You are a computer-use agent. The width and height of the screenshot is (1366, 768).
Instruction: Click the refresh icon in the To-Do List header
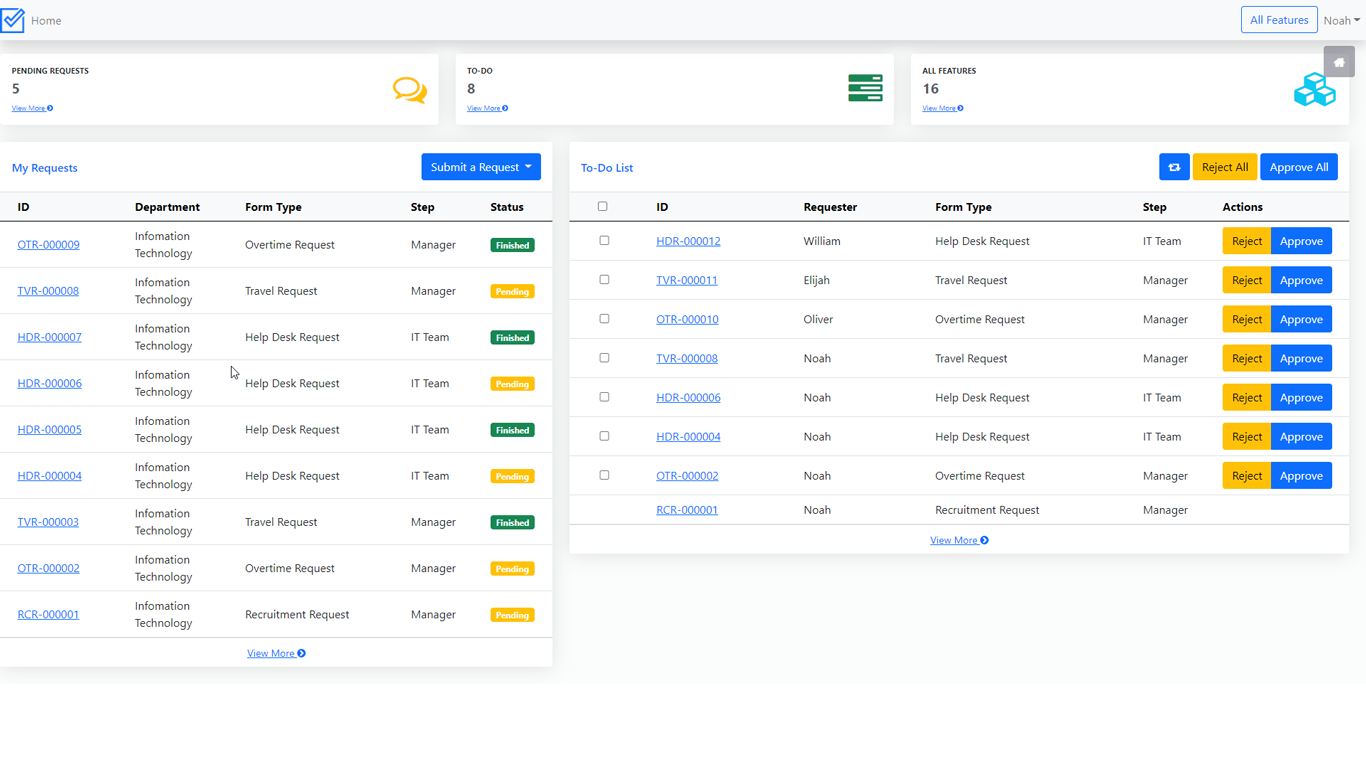tap(1174, 166)
